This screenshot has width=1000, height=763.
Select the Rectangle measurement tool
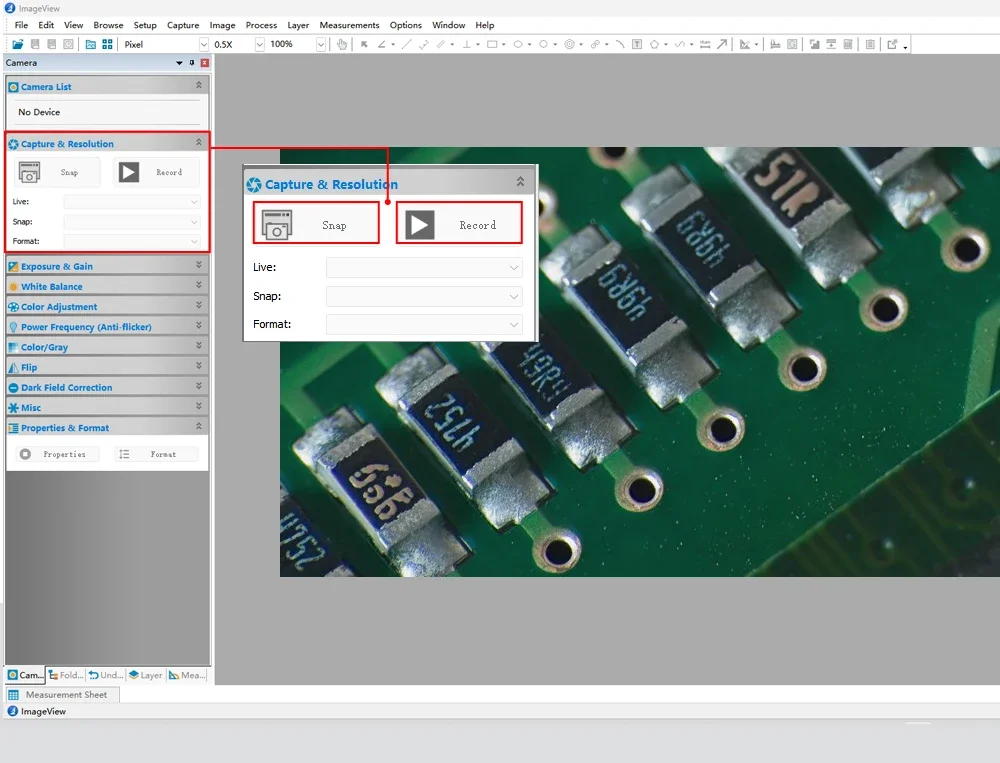[492, 44]
